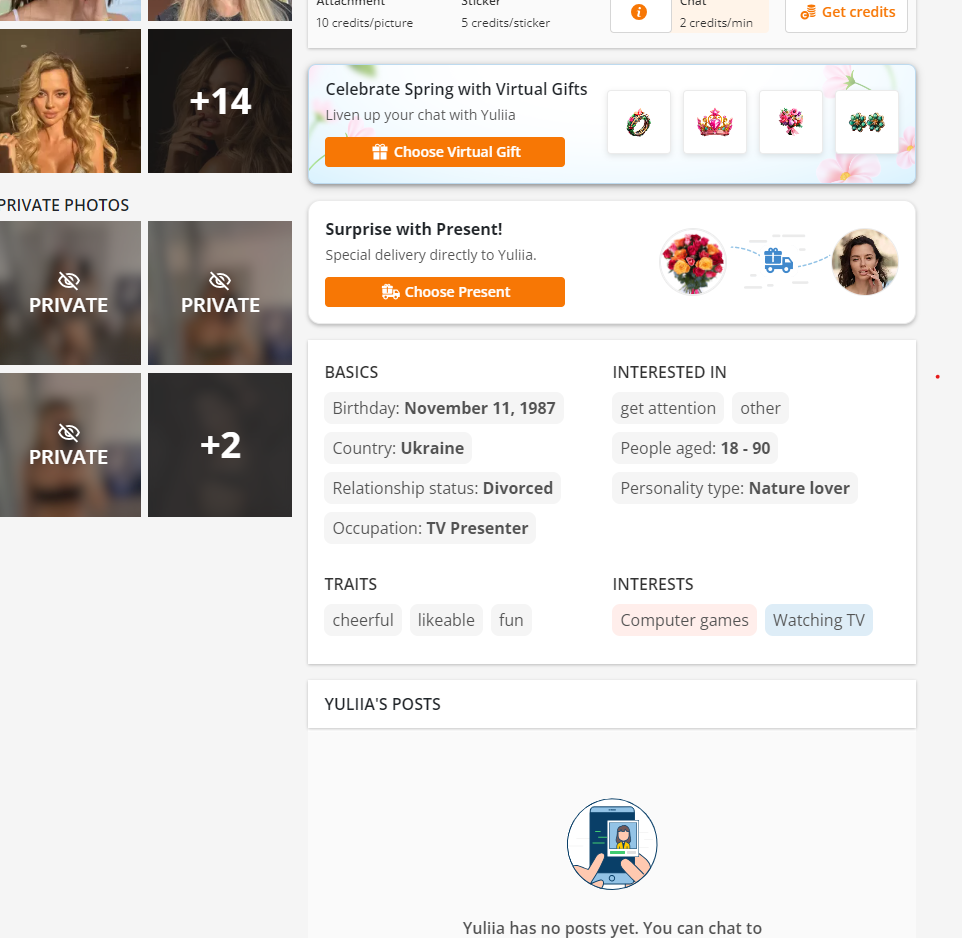Click the Occupation: TV Presenter tag
This screenshot has width=962, height=938.
point(430,528)
